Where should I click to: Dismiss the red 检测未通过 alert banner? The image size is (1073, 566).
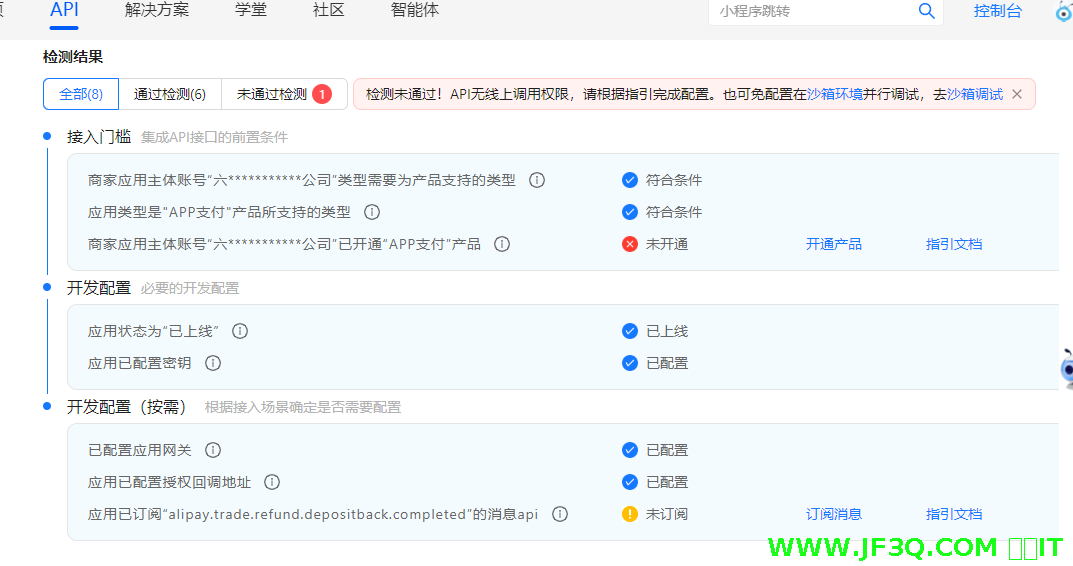point(1017,94)
